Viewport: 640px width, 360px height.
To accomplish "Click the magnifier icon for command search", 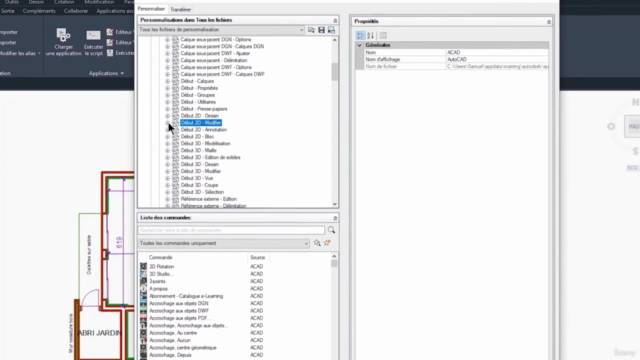I will tap(331, 230).
